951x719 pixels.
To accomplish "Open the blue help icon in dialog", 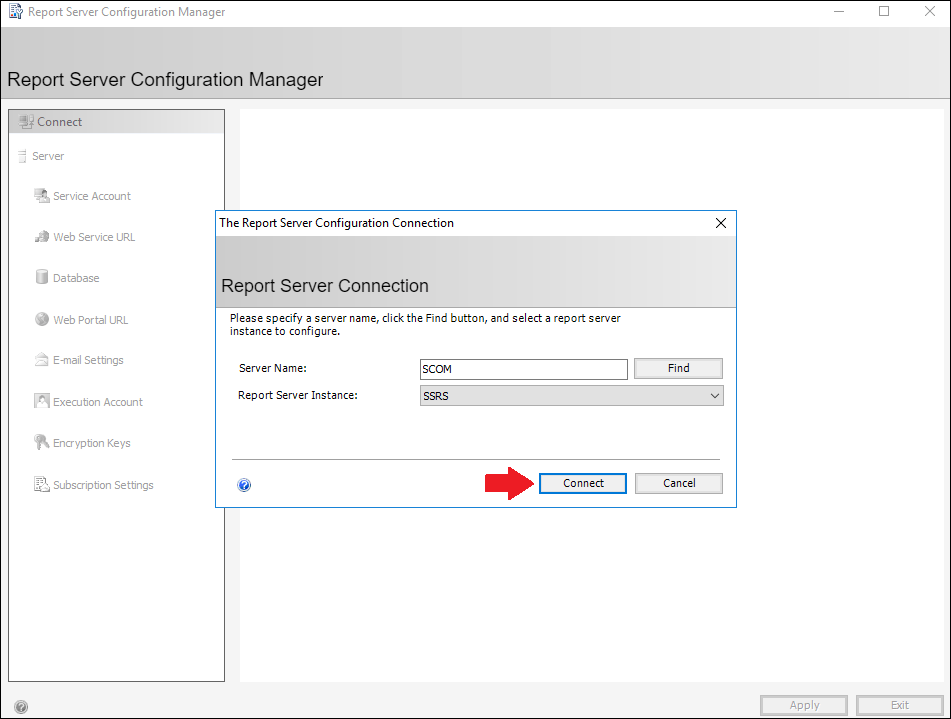I will point(244,485).
